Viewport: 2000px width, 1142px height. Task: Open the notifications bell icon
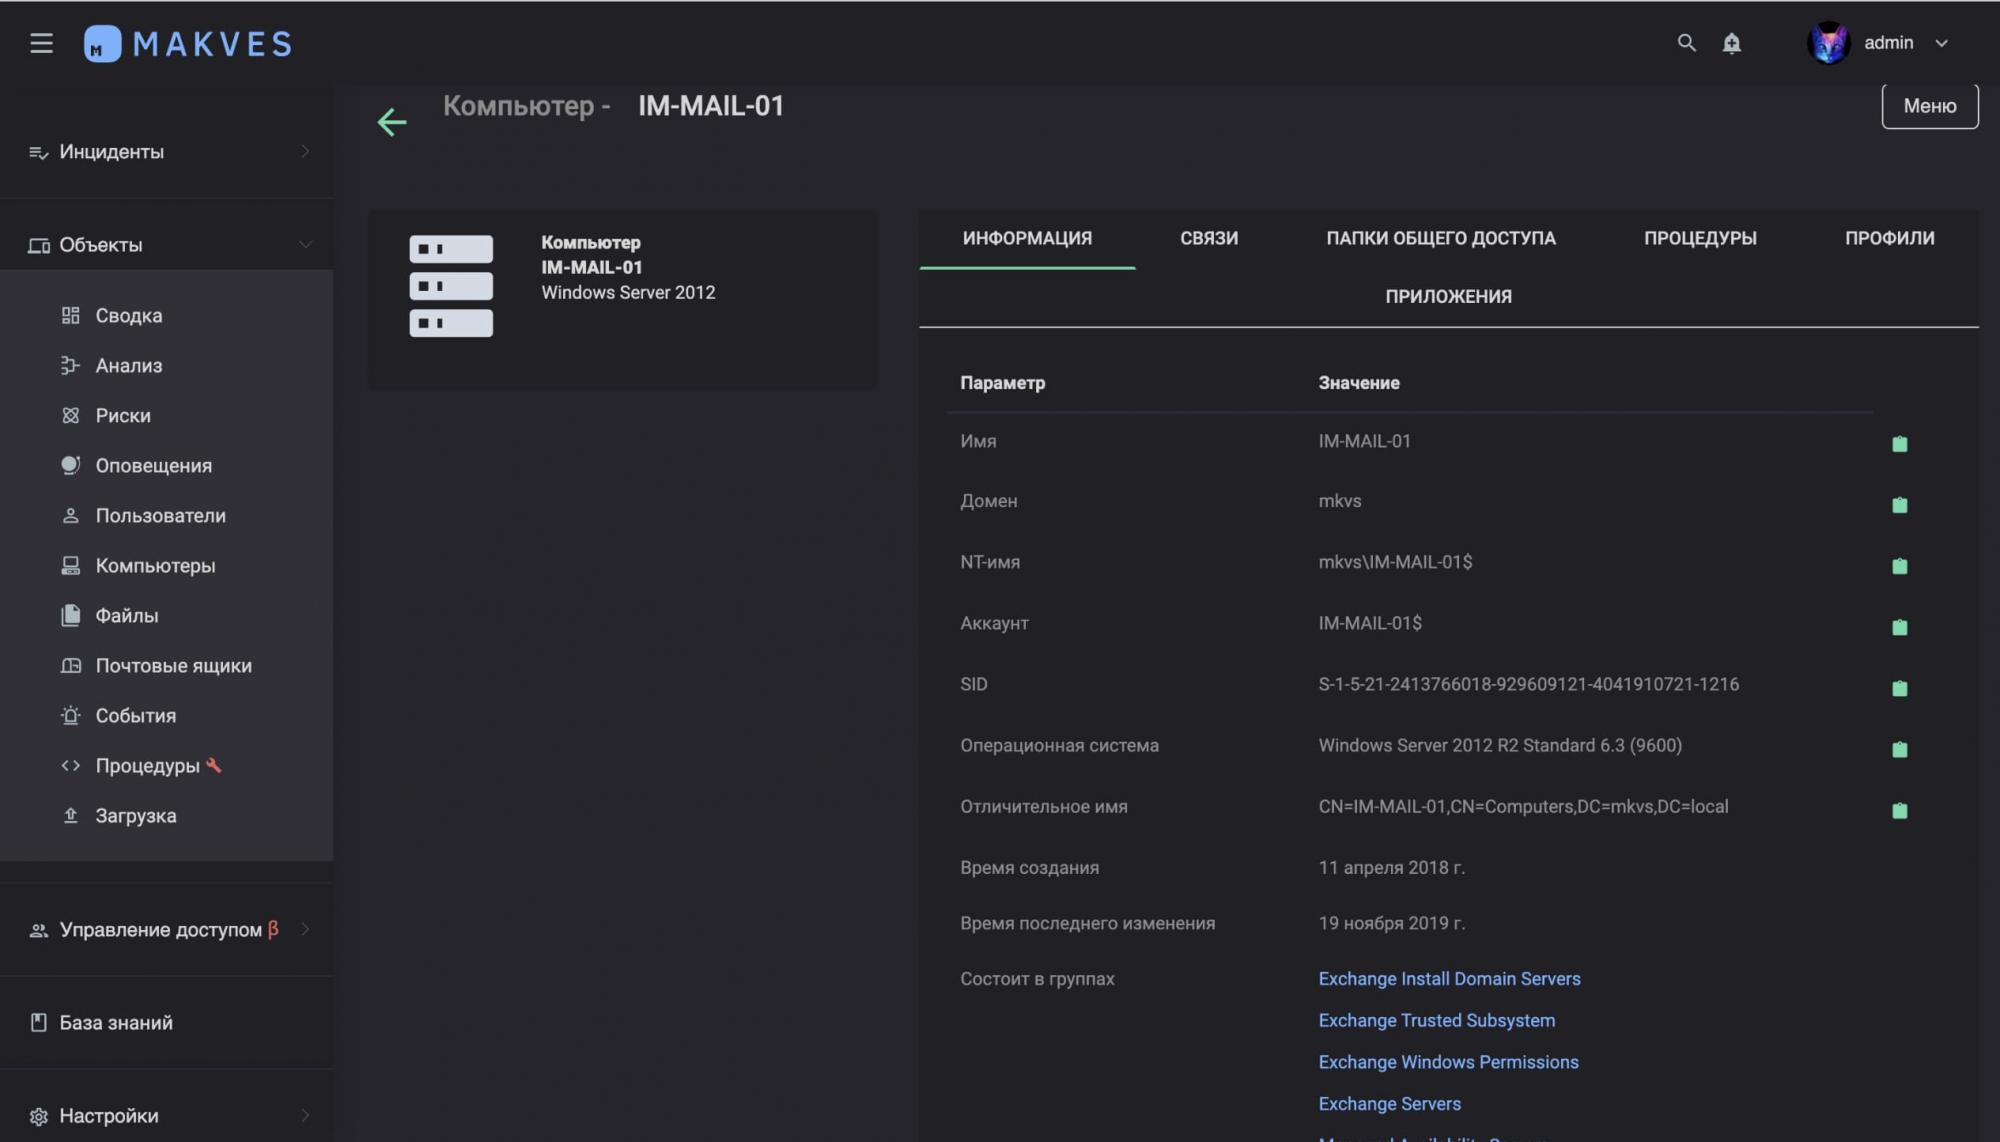click(1731, 43)
